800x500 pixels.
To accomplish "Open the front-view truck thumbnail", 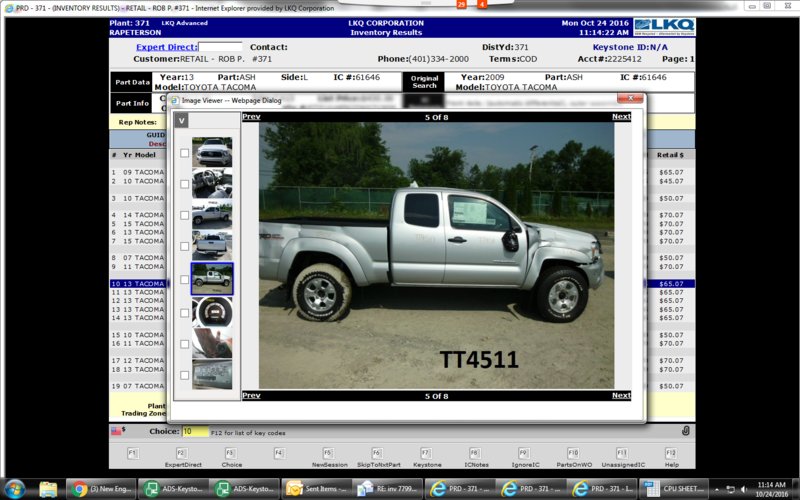I will pos(212,152).
